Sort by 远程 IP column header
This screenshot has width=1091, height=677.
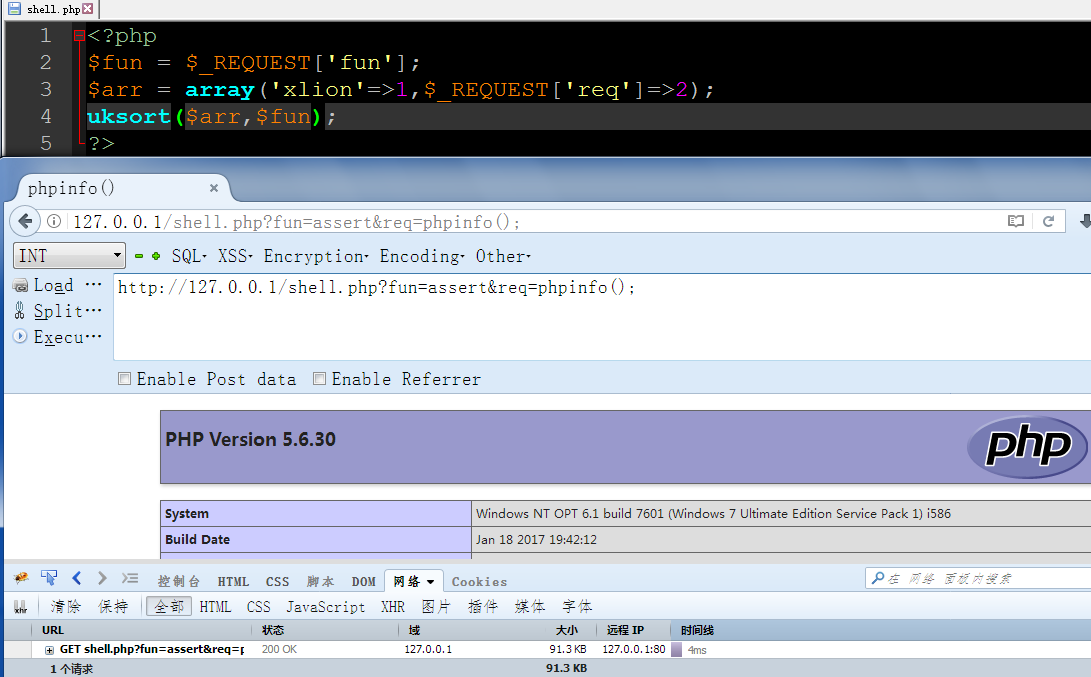point(633,630)
